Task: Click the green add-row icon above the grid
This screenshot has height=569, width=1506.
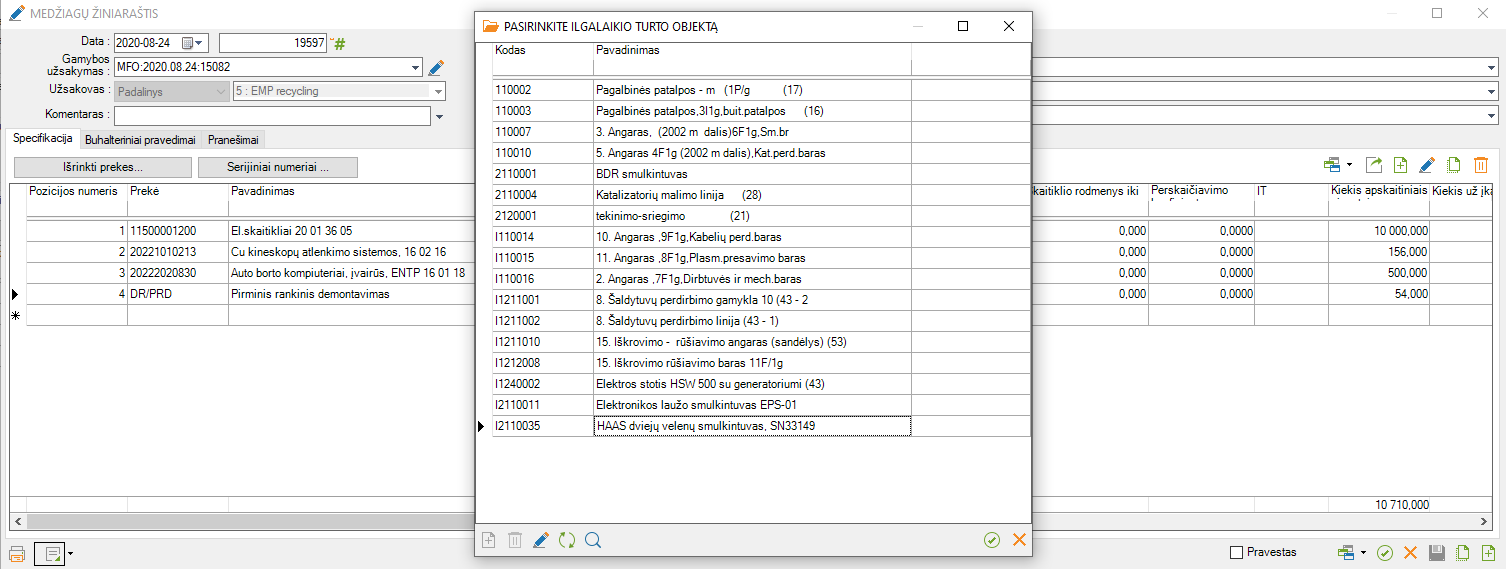Action: (x=1400, y=165)
